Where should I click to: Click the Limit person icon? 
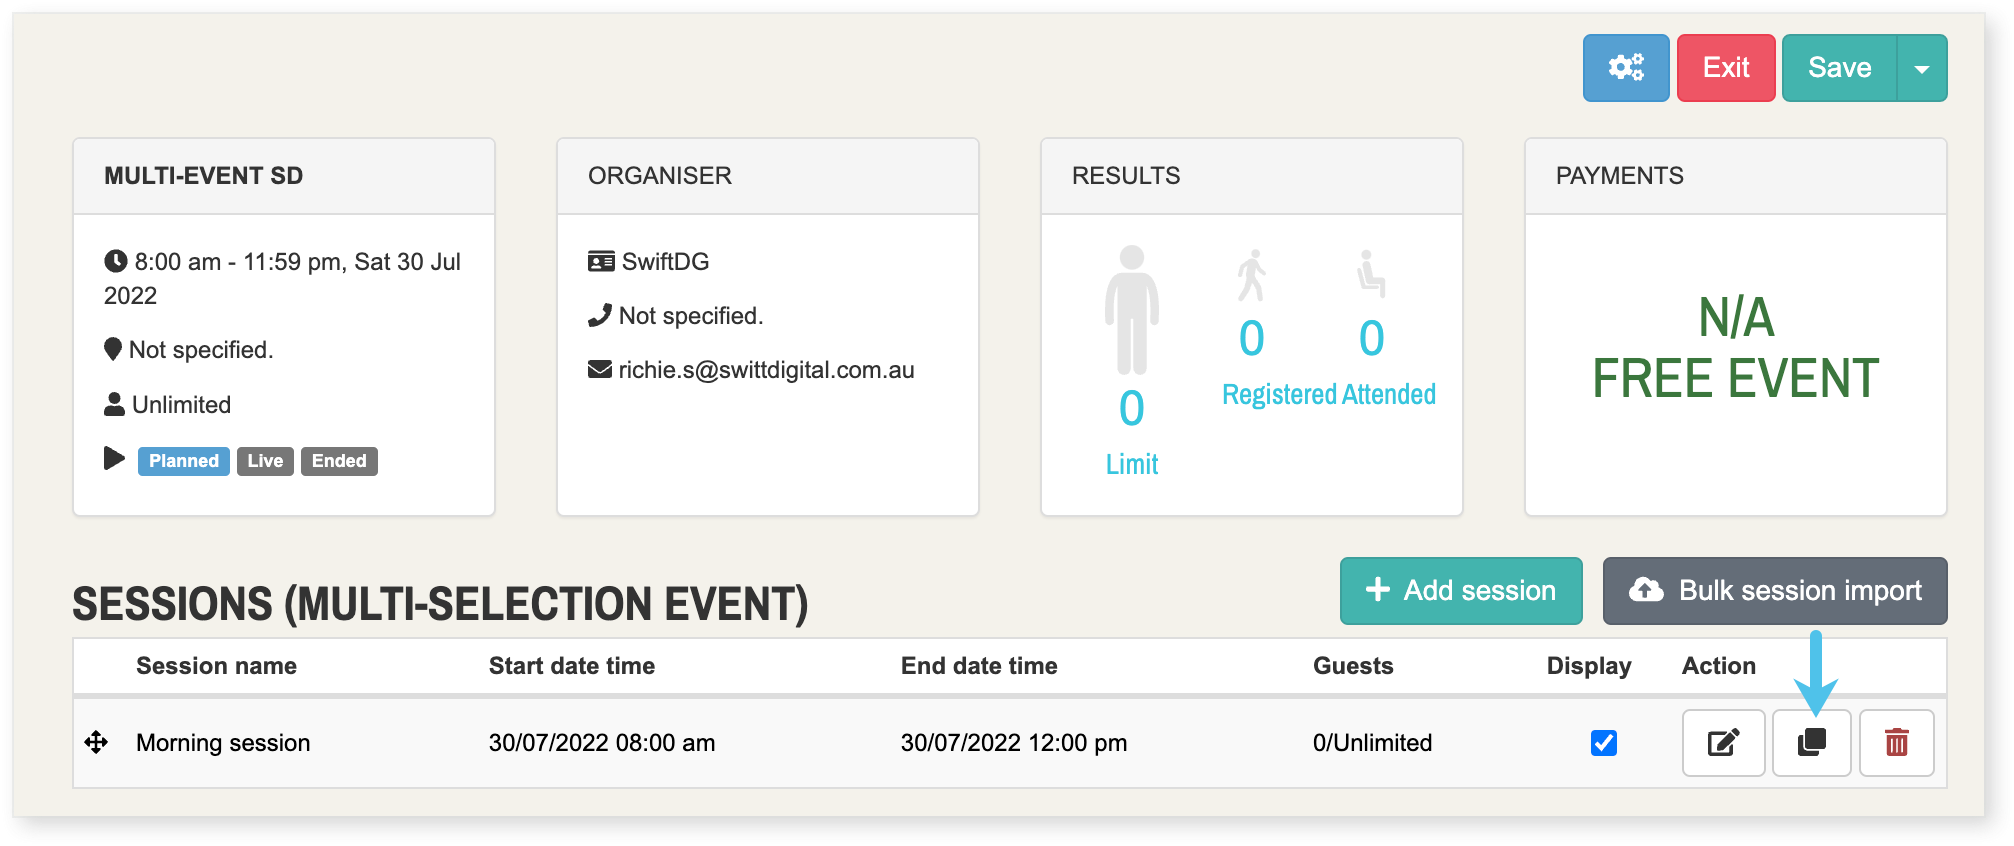[1131, 310]
